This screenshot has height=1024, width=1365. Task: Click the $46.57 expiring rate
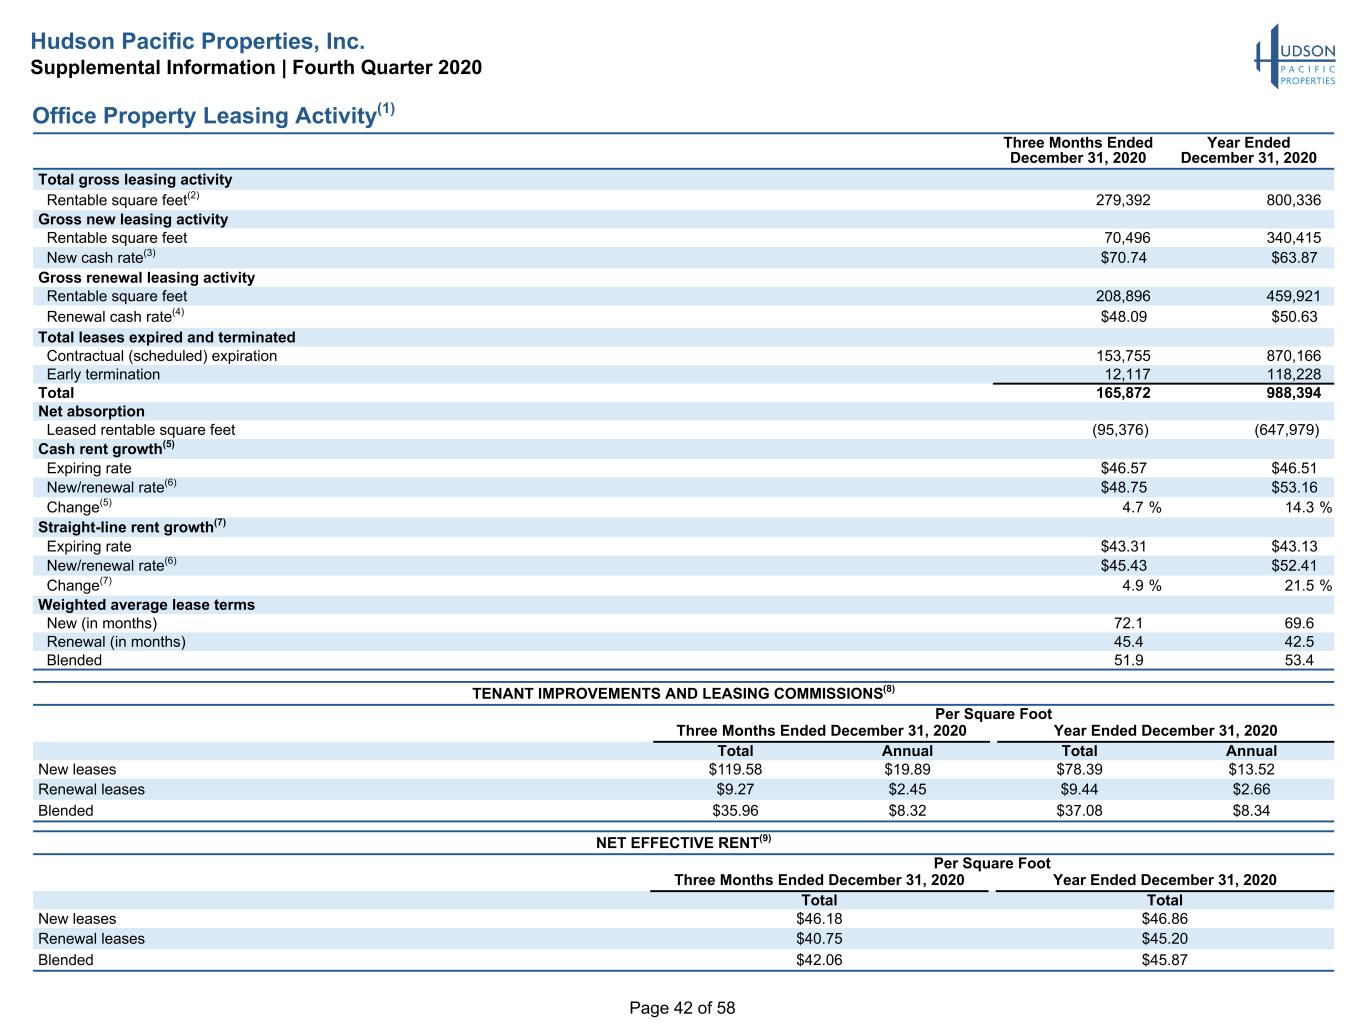click(x=1124, y=468)
